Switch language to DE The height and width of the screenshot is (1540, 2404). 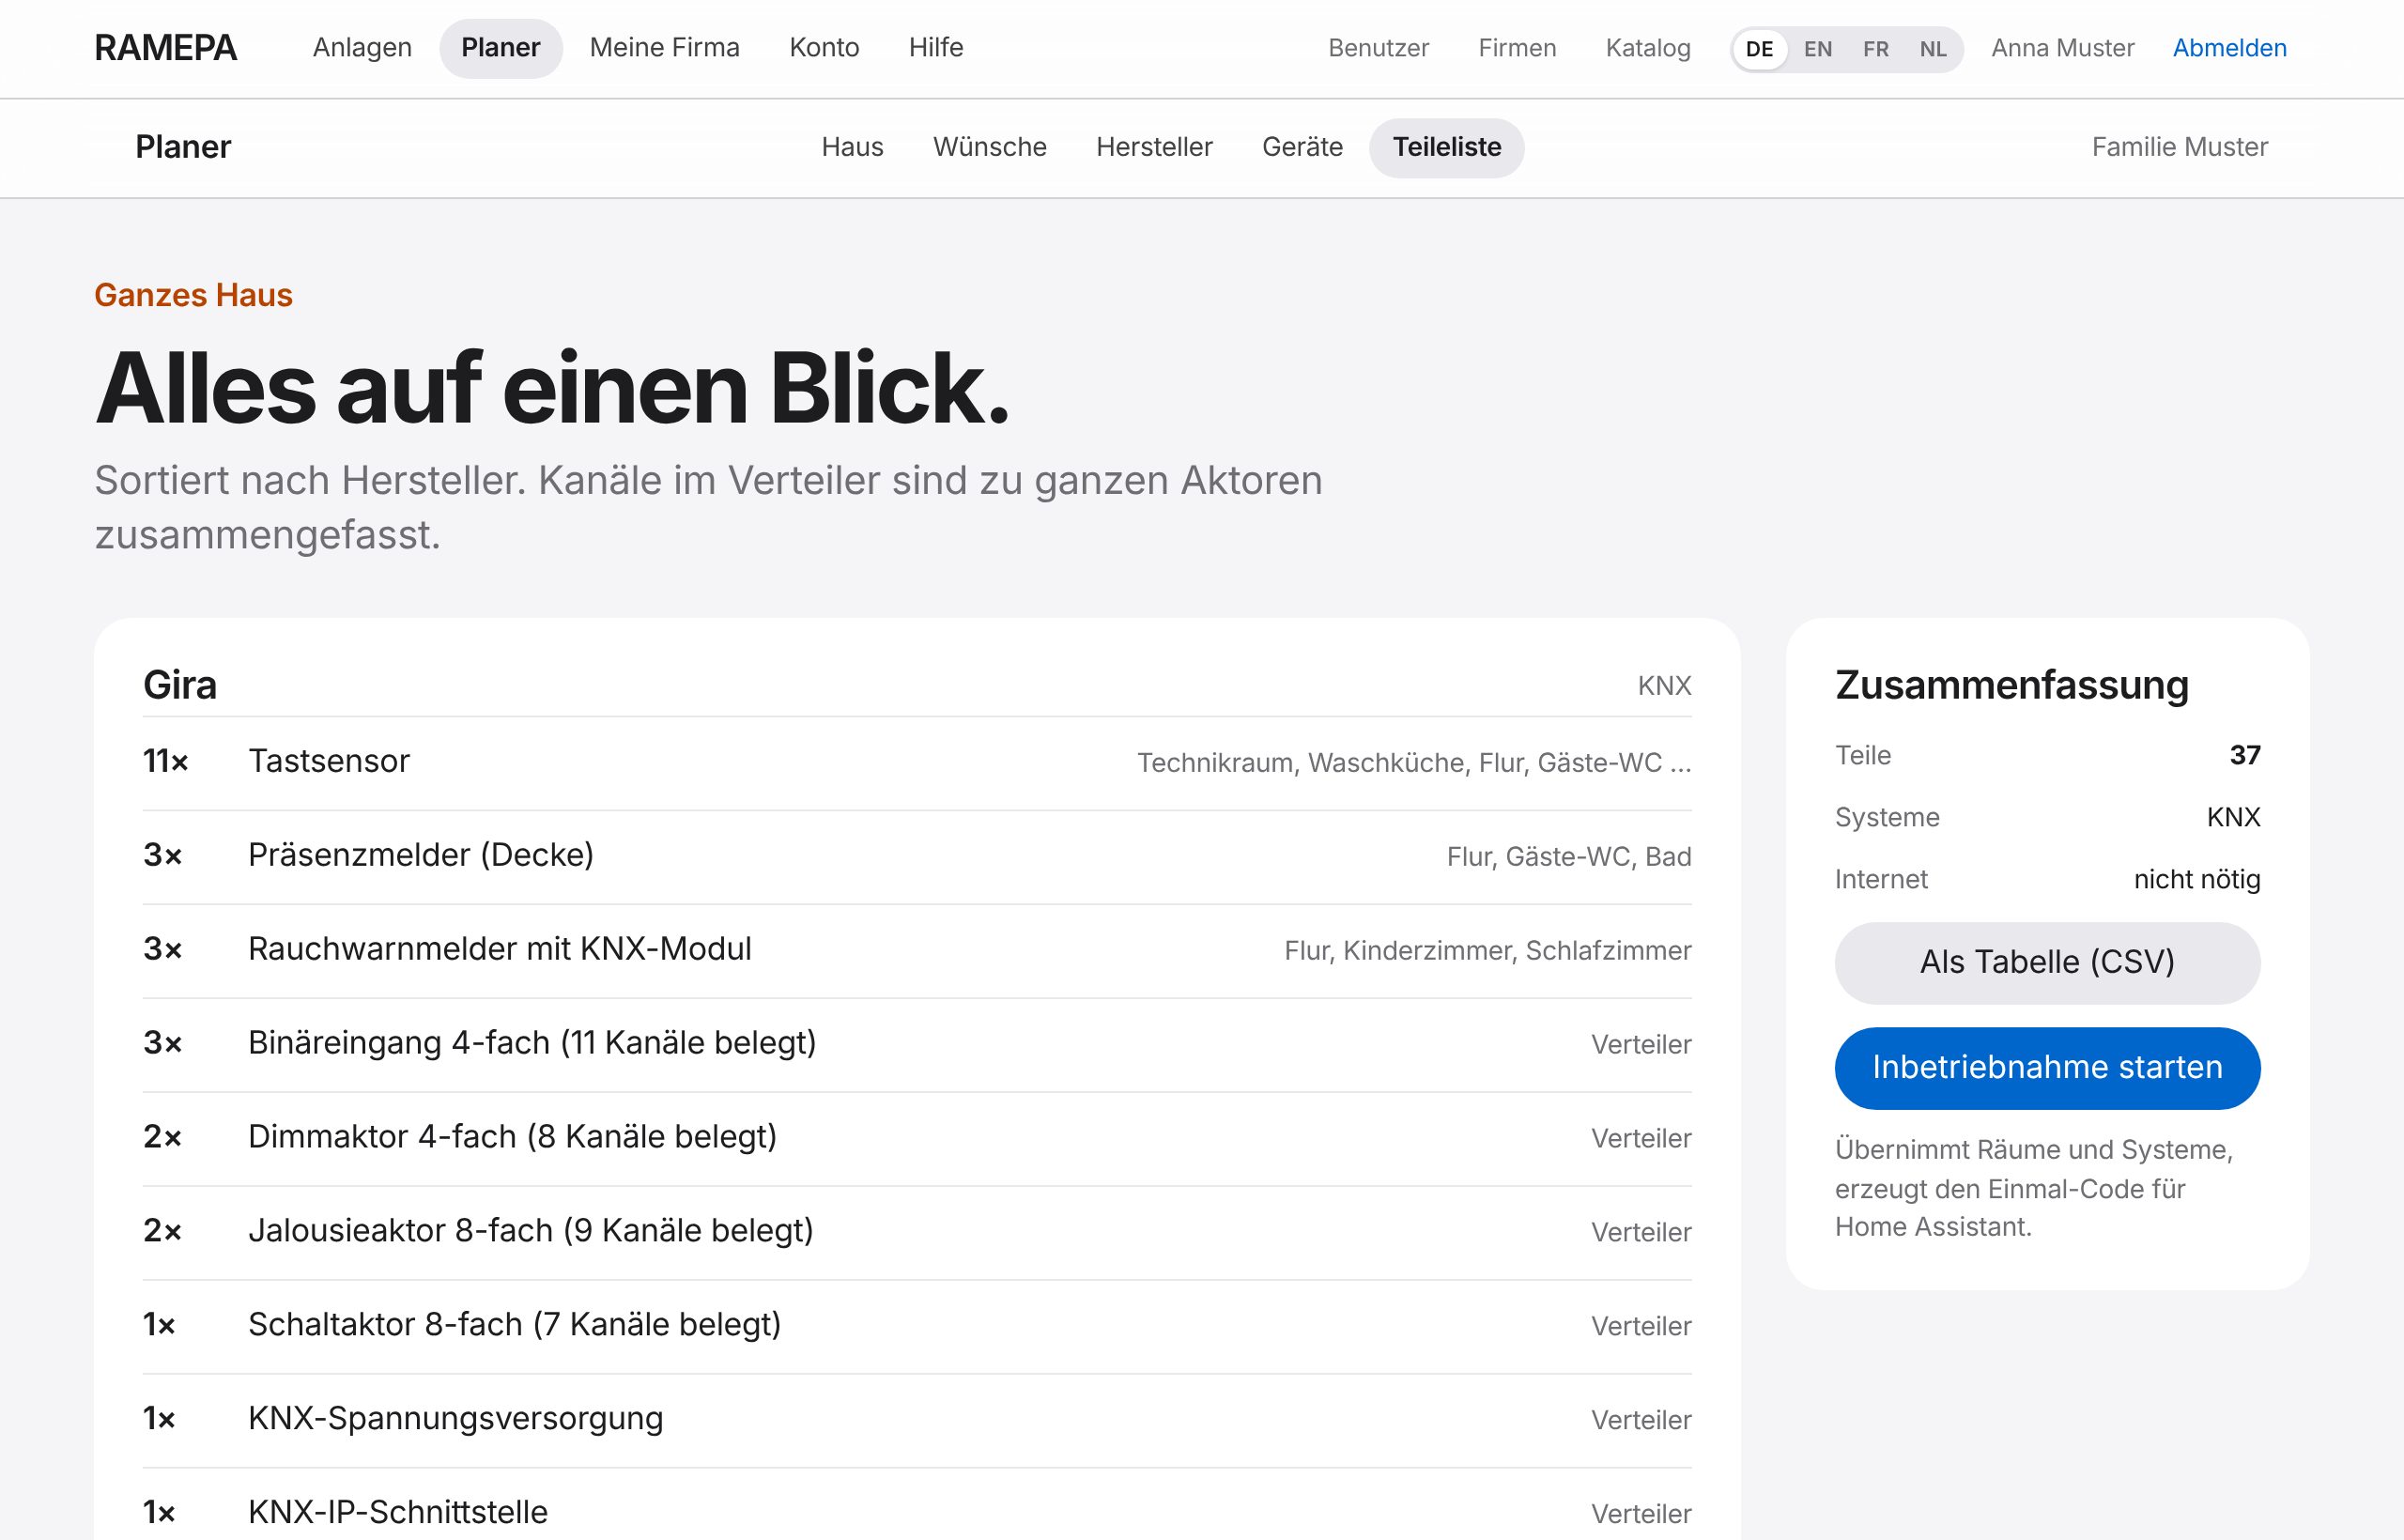1760,49
